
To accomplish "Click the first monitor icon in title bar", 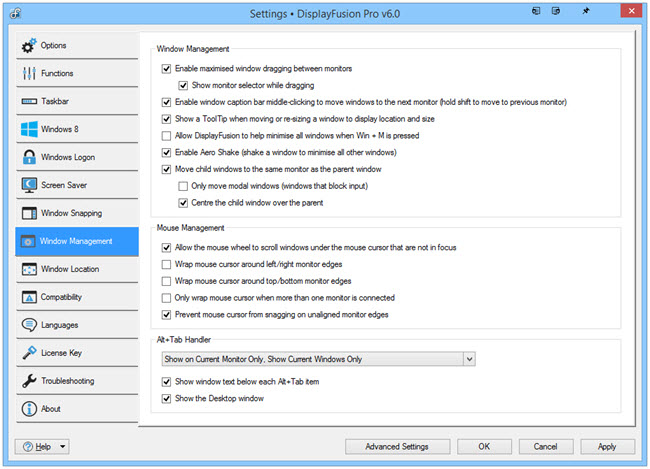I will pyautogui.click(x=536, y=11).
